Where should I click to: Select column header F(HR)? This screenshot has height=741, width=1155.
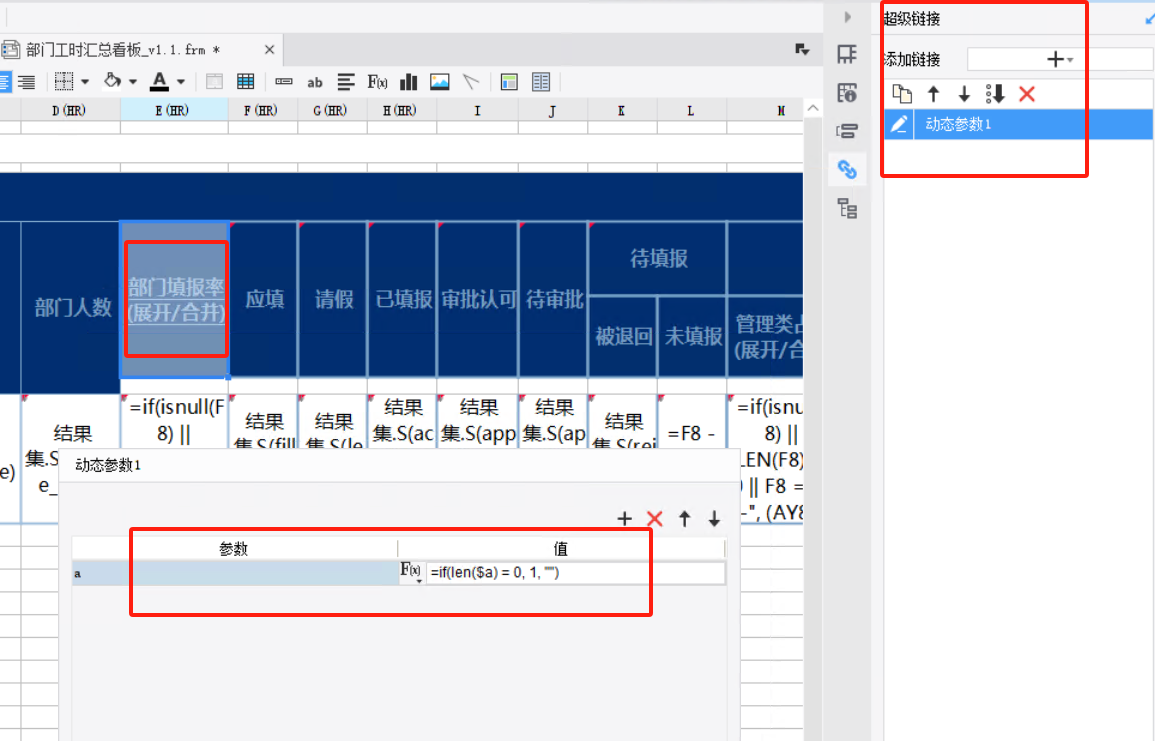[262, 110]
